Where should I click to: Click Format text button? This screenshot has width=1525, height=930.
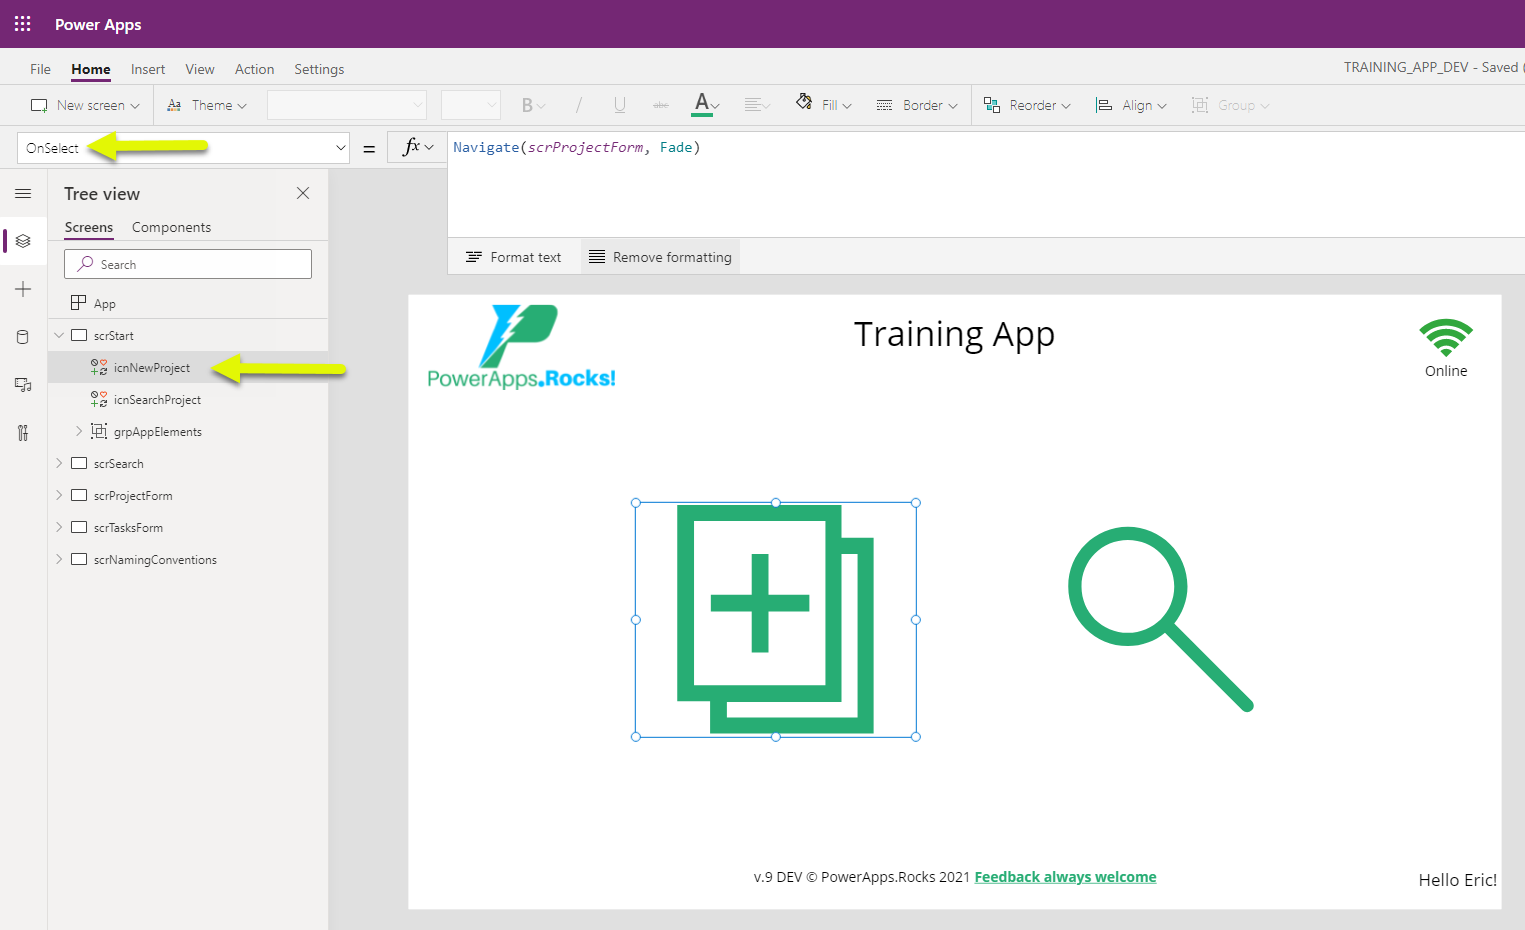[x=514, y=257]
